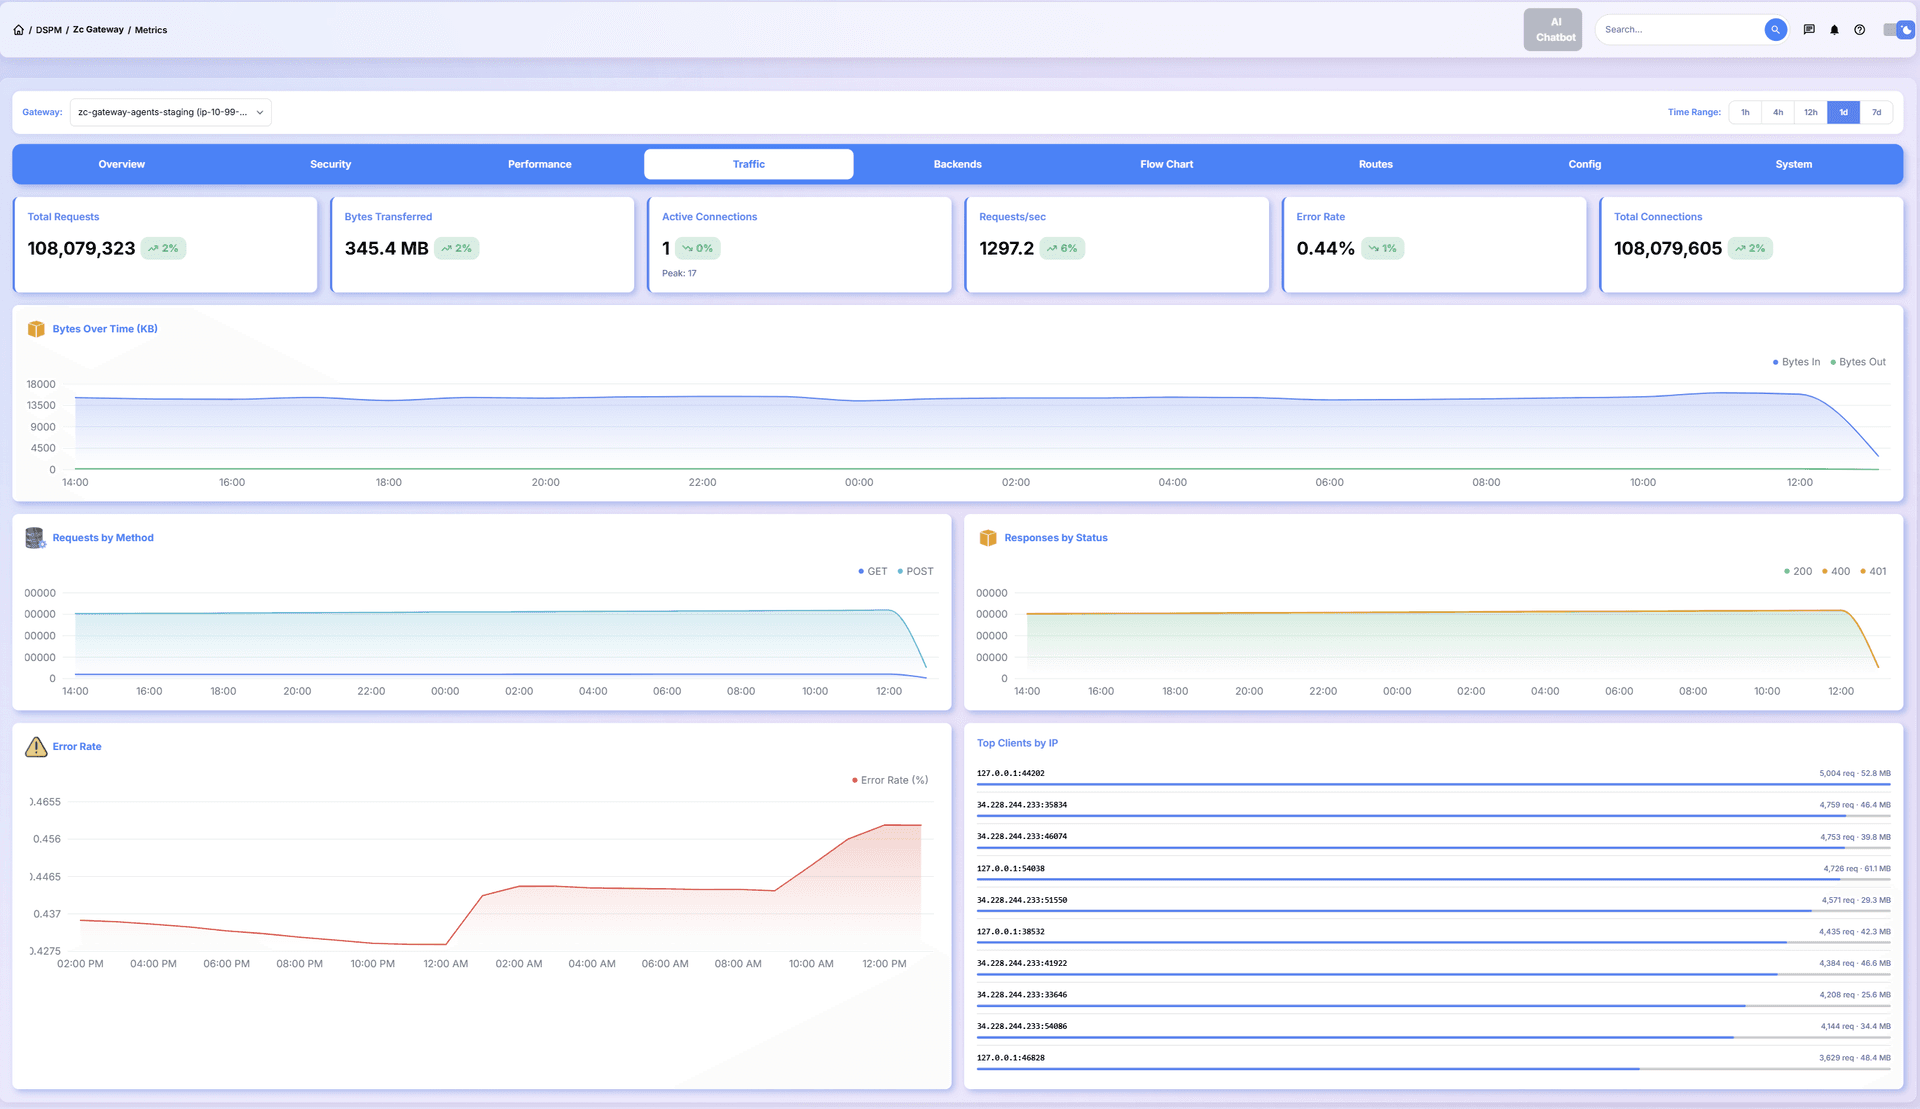Open the messages chat icon
1920x1109 pixels.
(x=1809, y=30)
